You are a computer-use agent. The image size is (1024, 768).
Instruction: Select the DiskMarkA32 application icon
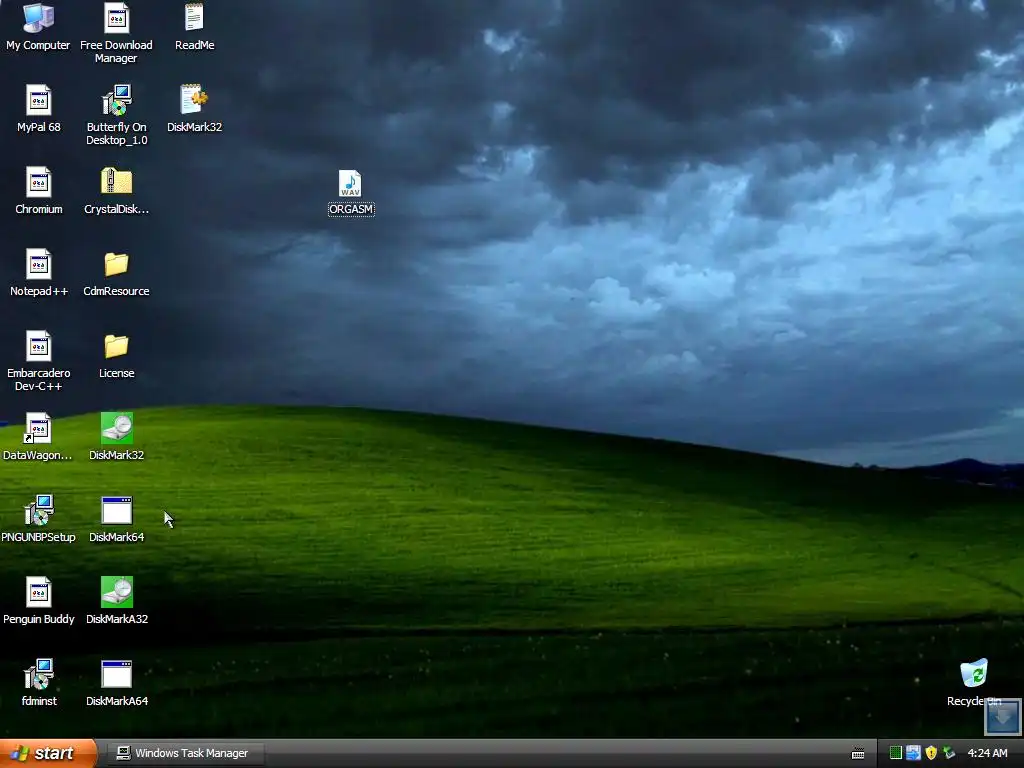[117, 601]
